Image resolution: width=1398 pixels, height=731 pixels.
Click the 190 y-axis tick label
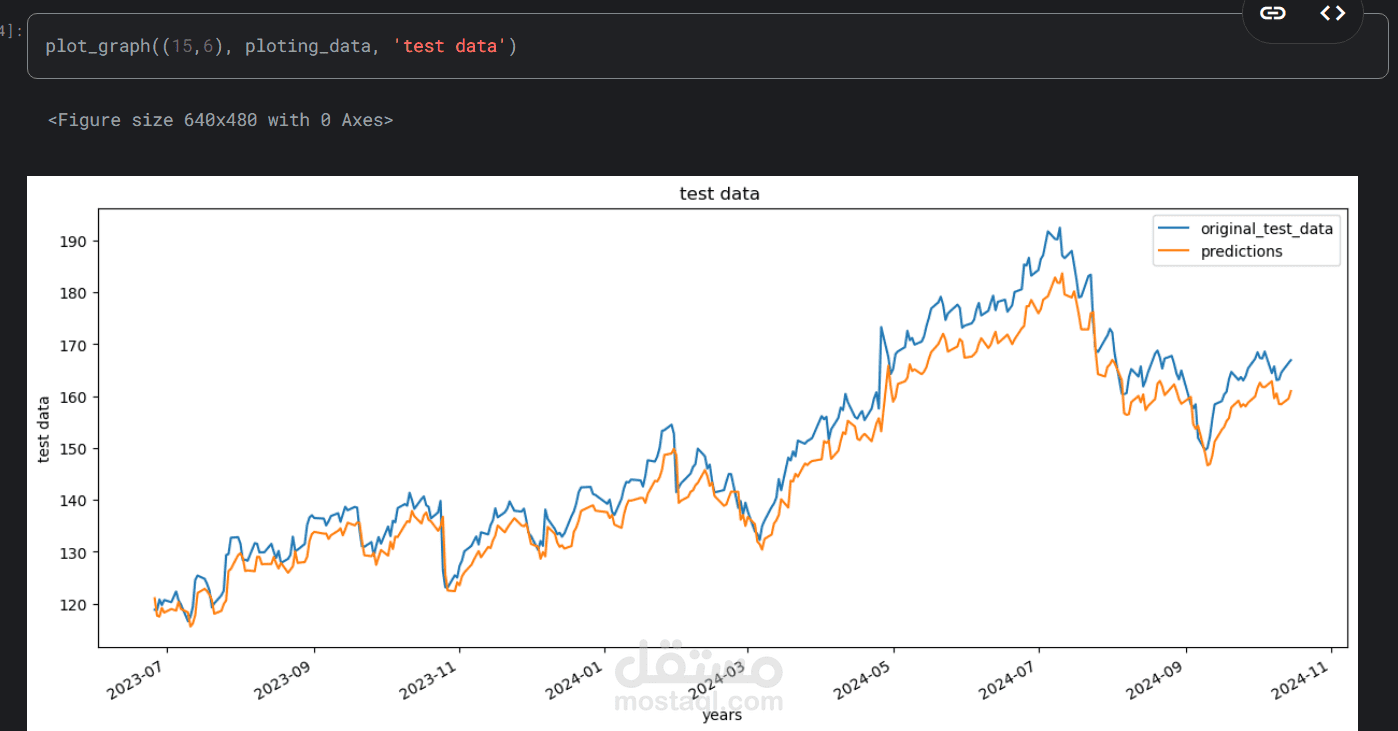[75, 241]
